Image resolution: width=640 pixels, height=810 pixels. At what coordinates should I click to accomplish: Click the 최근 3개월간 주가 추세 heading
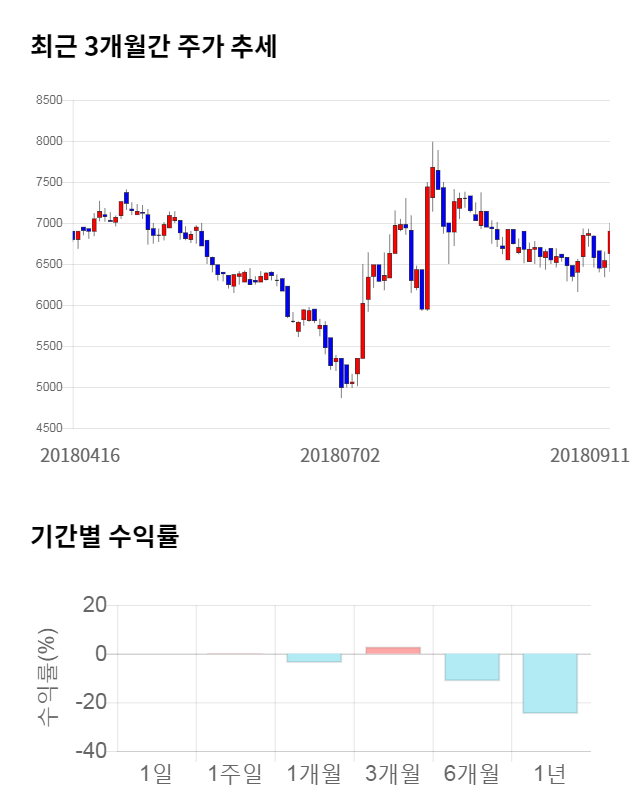[x=153, y=46]
